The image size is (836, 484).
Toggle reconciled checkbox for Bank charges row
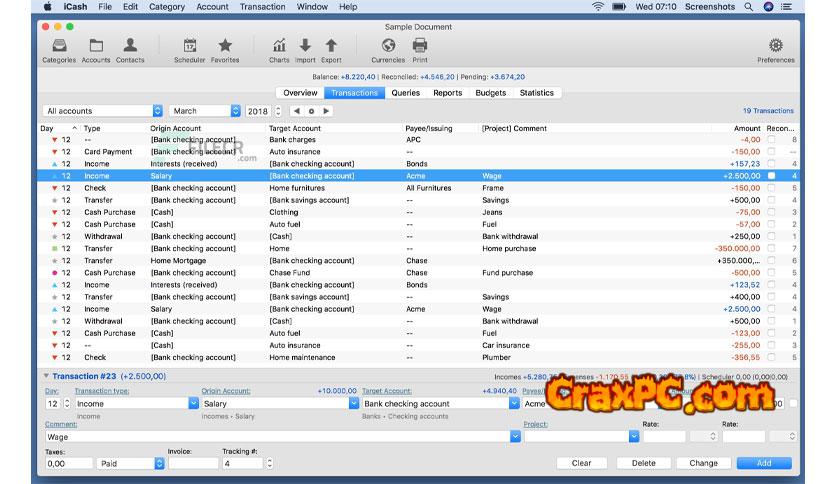click(771, 140)
